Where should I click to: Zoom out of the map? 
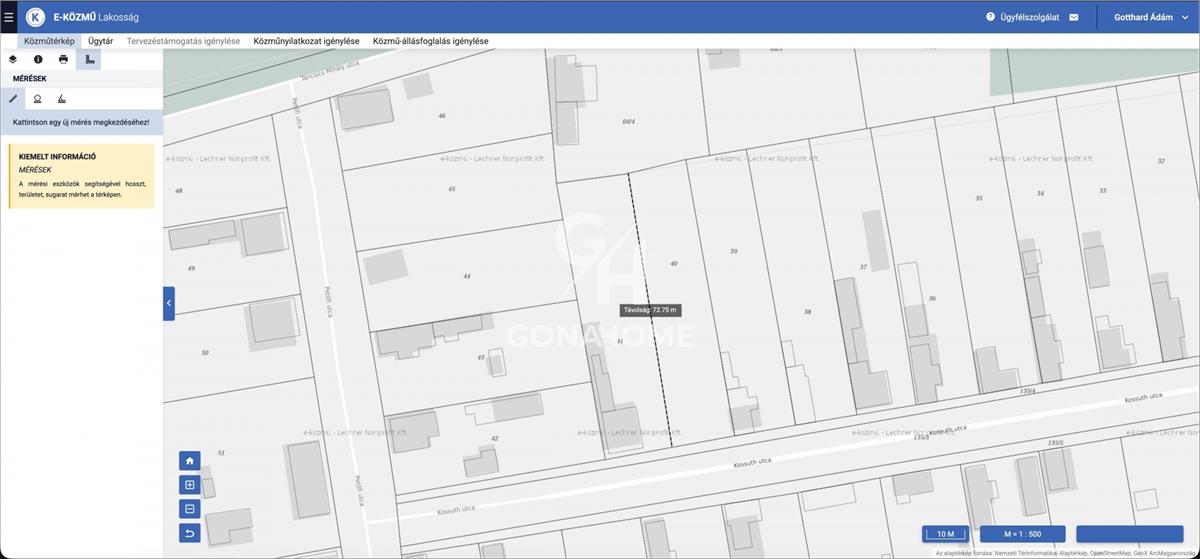click(x=190, y=509)
